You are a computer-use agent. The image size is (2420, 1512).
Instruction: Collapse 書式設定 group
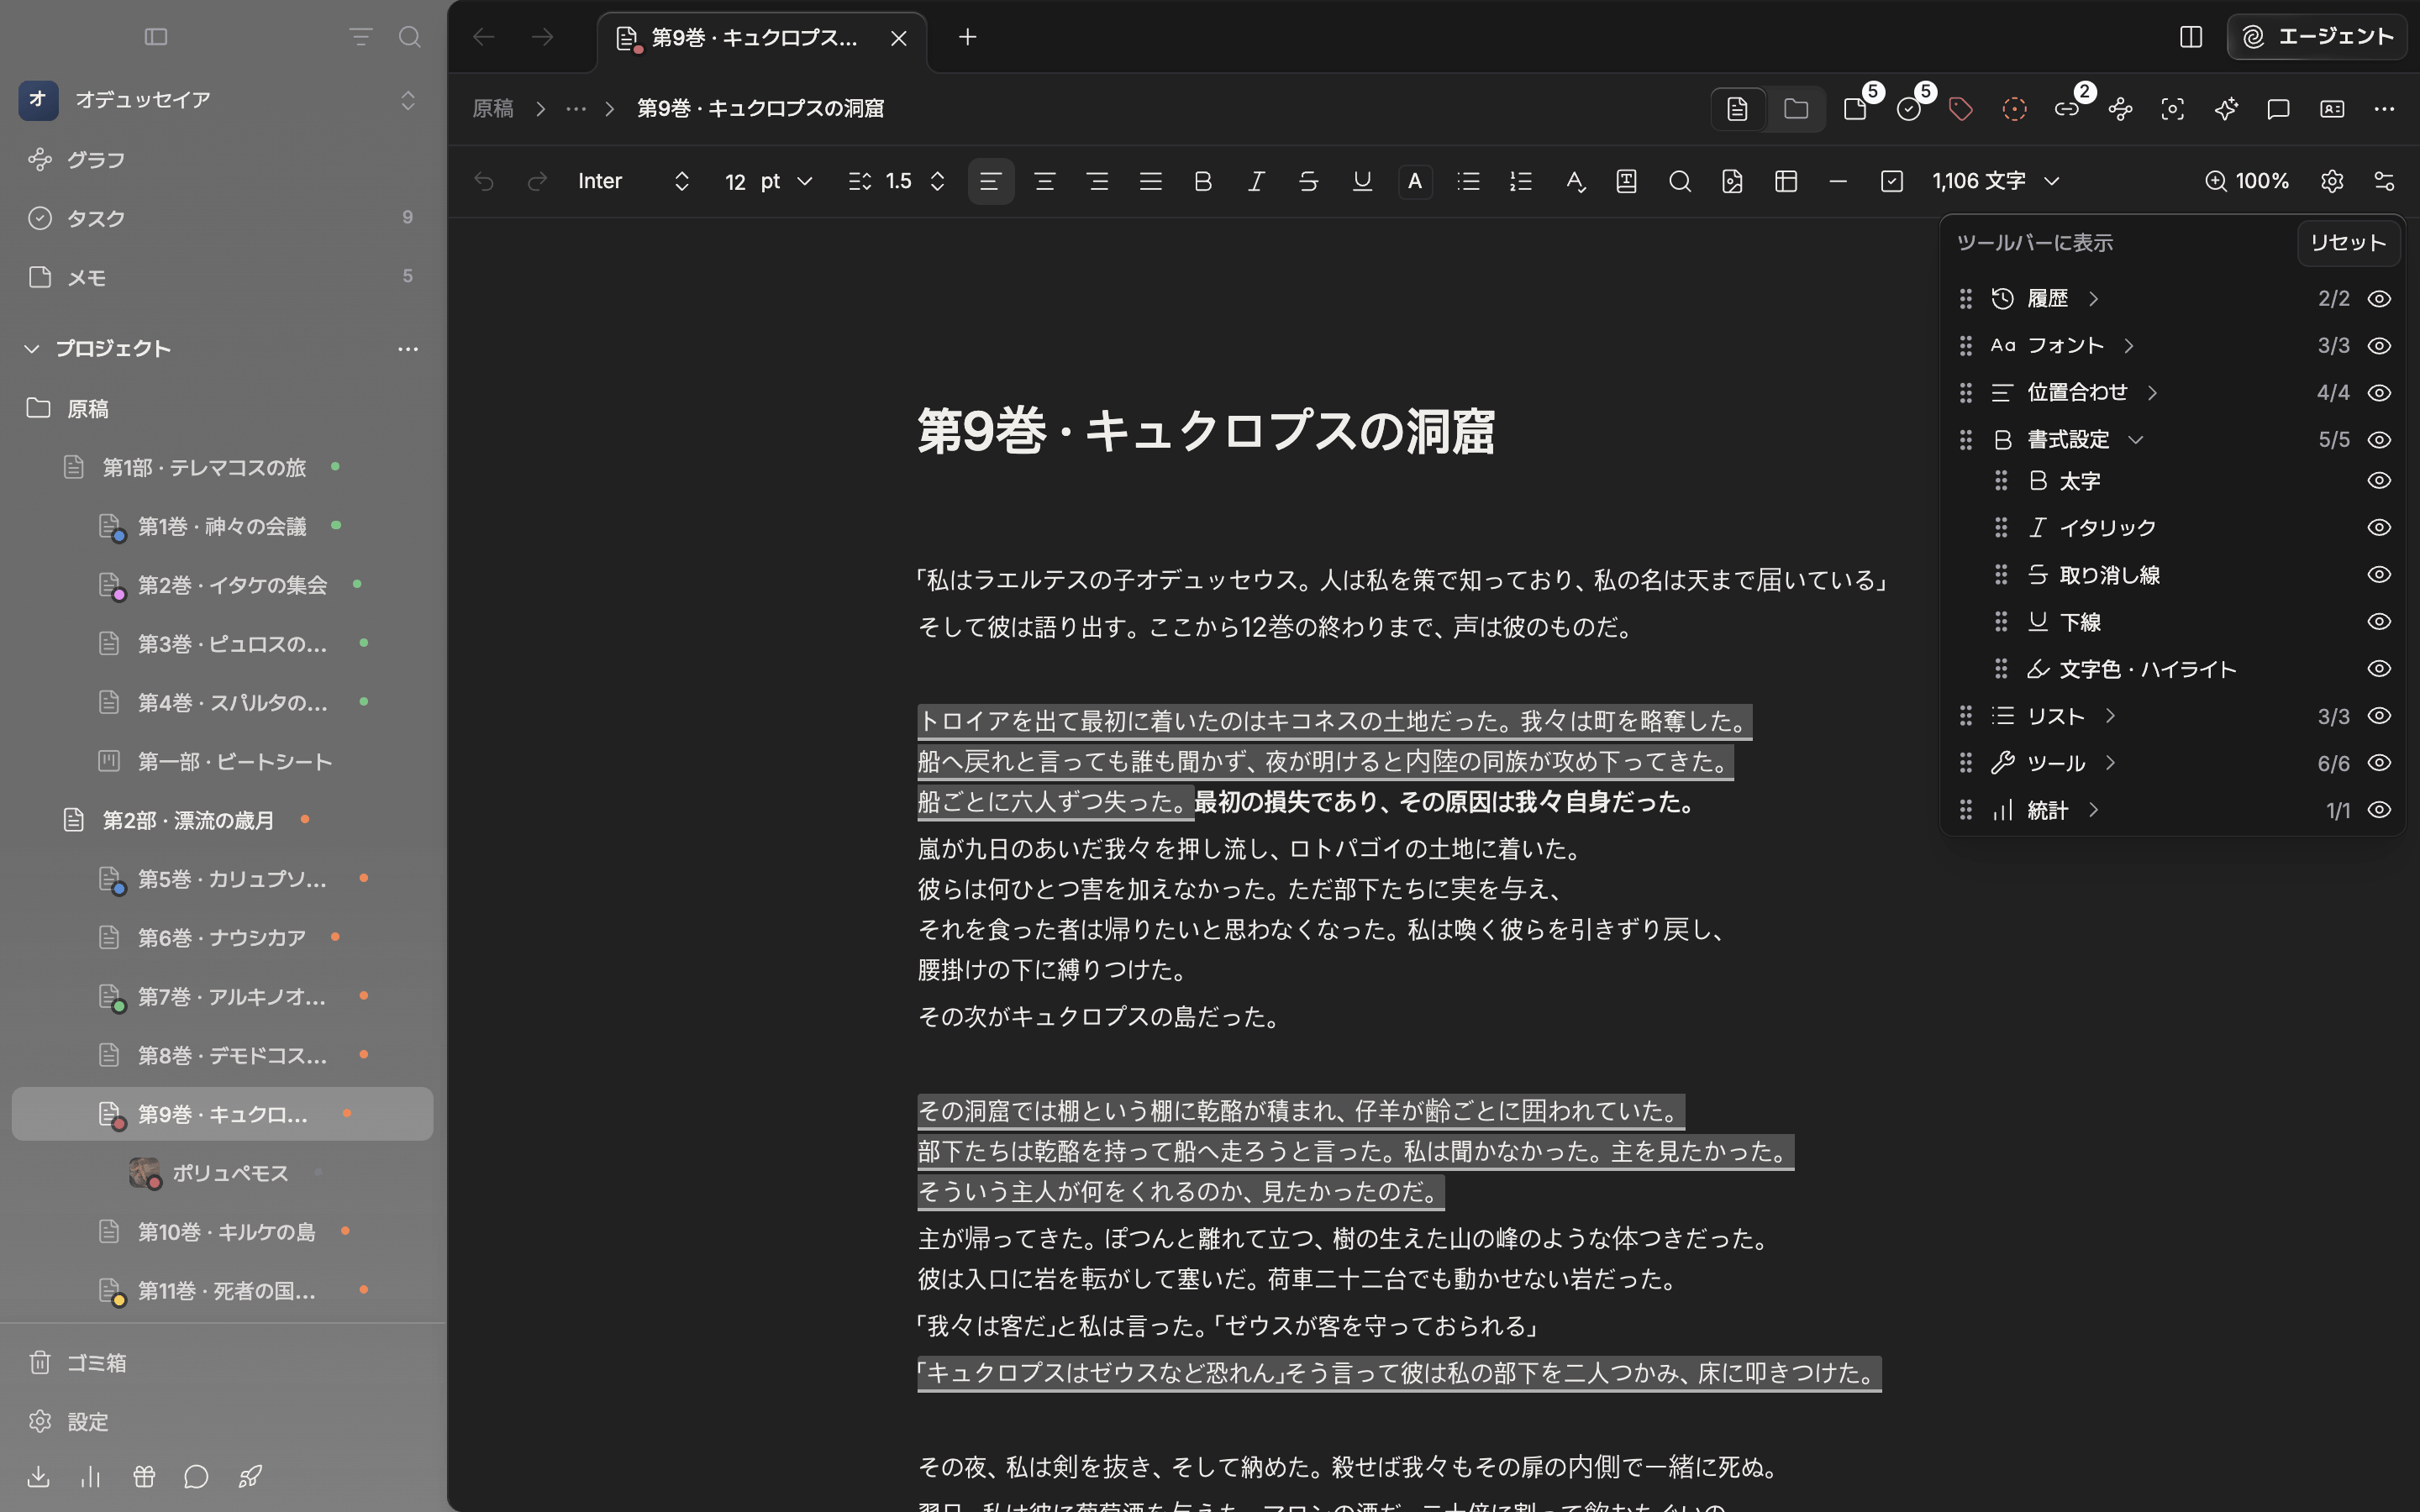pyautogui.click(x=2136, y=439)
